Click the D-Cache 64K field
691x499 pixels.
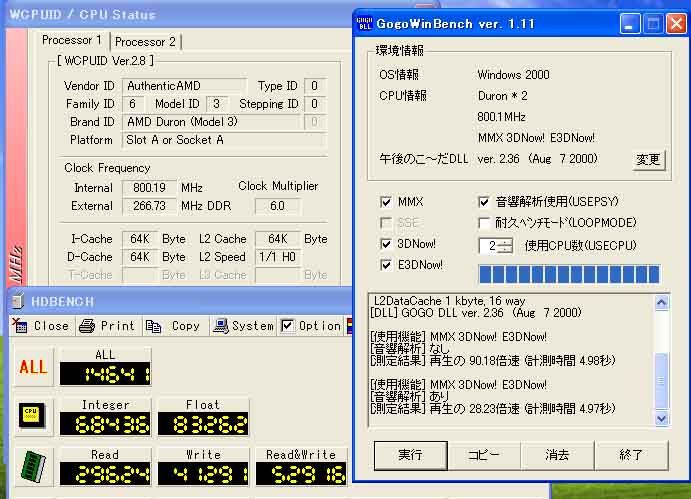pos(140,257)
